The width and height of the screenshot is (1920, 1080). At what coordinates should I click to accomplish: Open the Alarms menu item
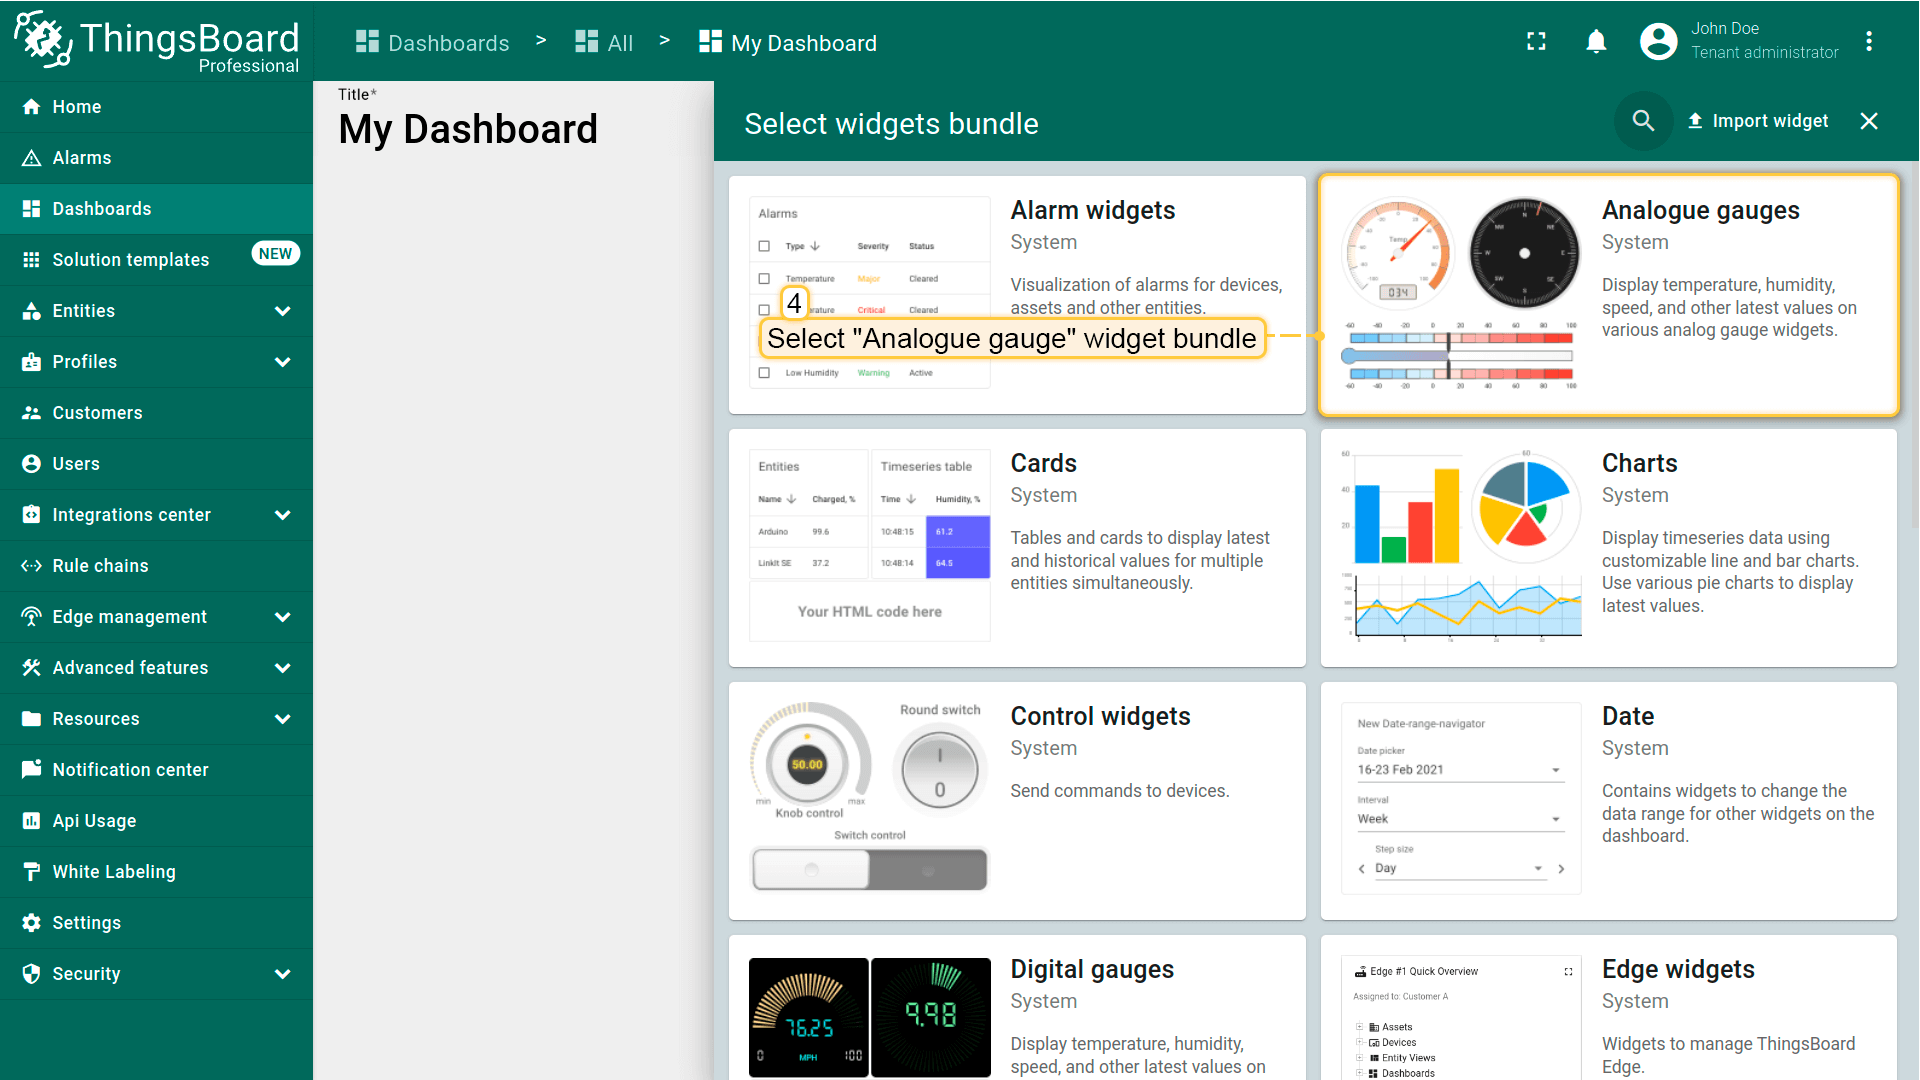[x=82, y=158]
